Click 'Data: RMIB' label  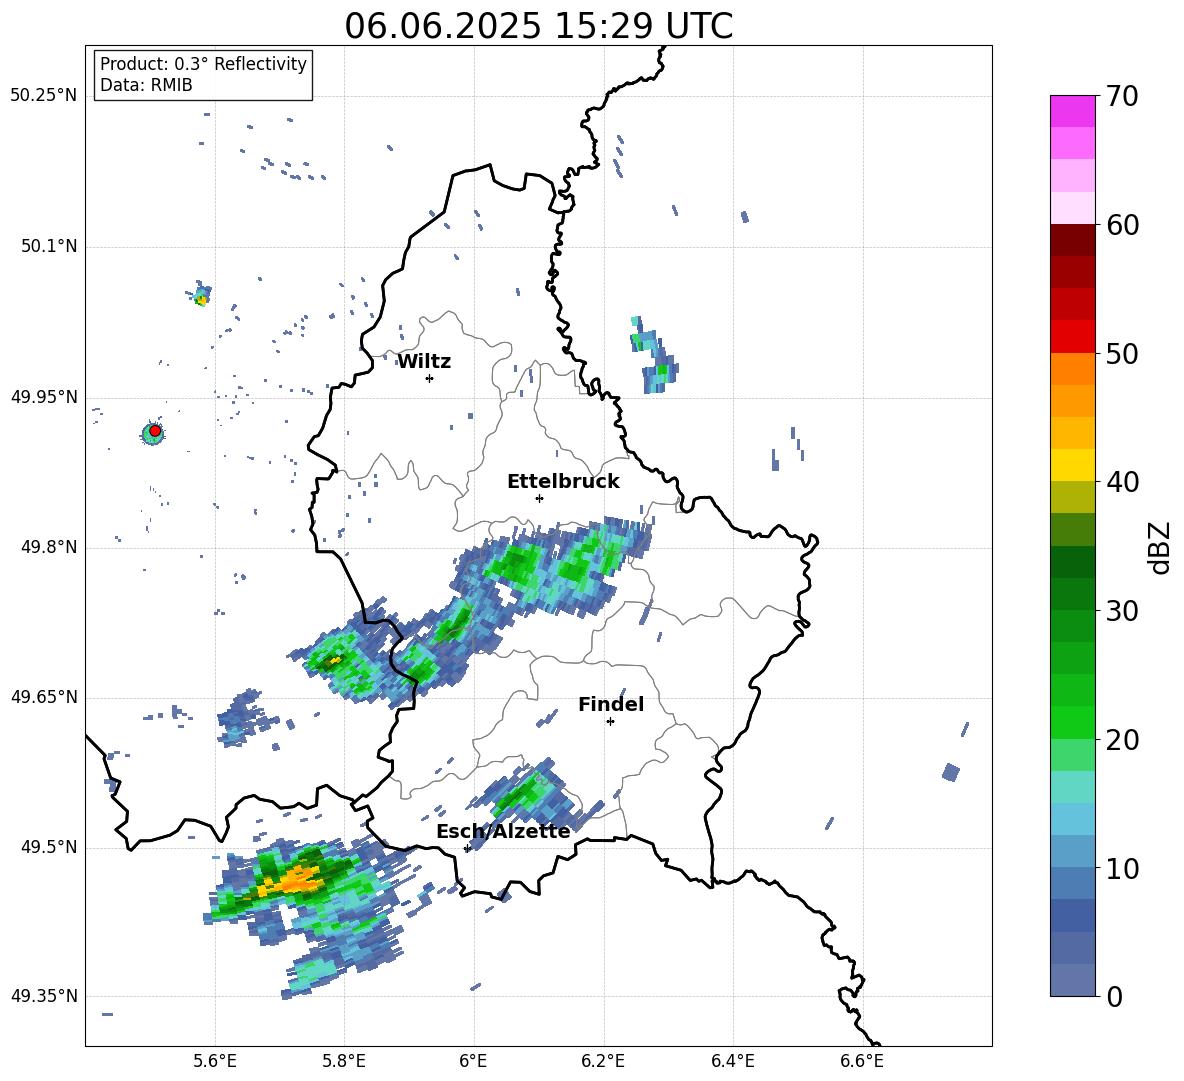146,85
